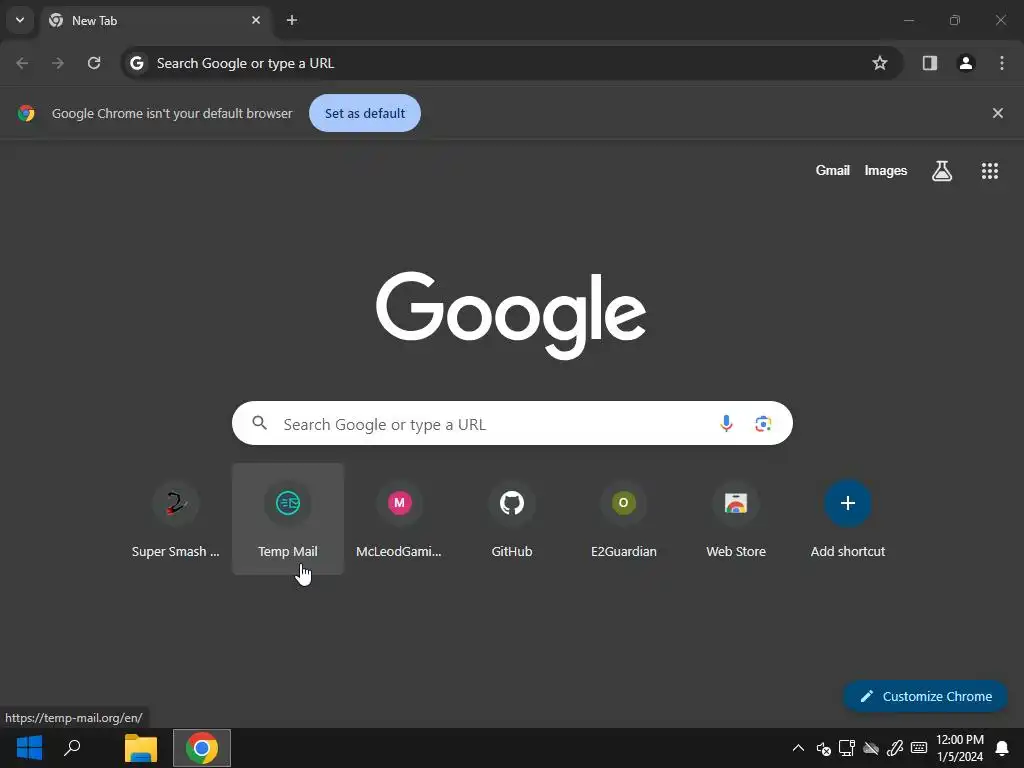Screen dimensions: 1024x768
Task: Open Images link
Action: pyautogui.click(x=886, y=170)
